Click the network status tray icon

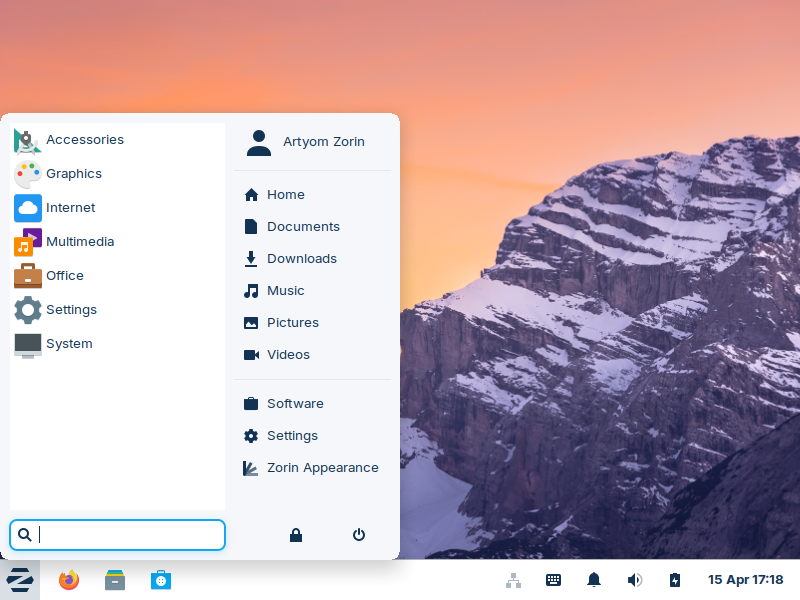[513, 580]
